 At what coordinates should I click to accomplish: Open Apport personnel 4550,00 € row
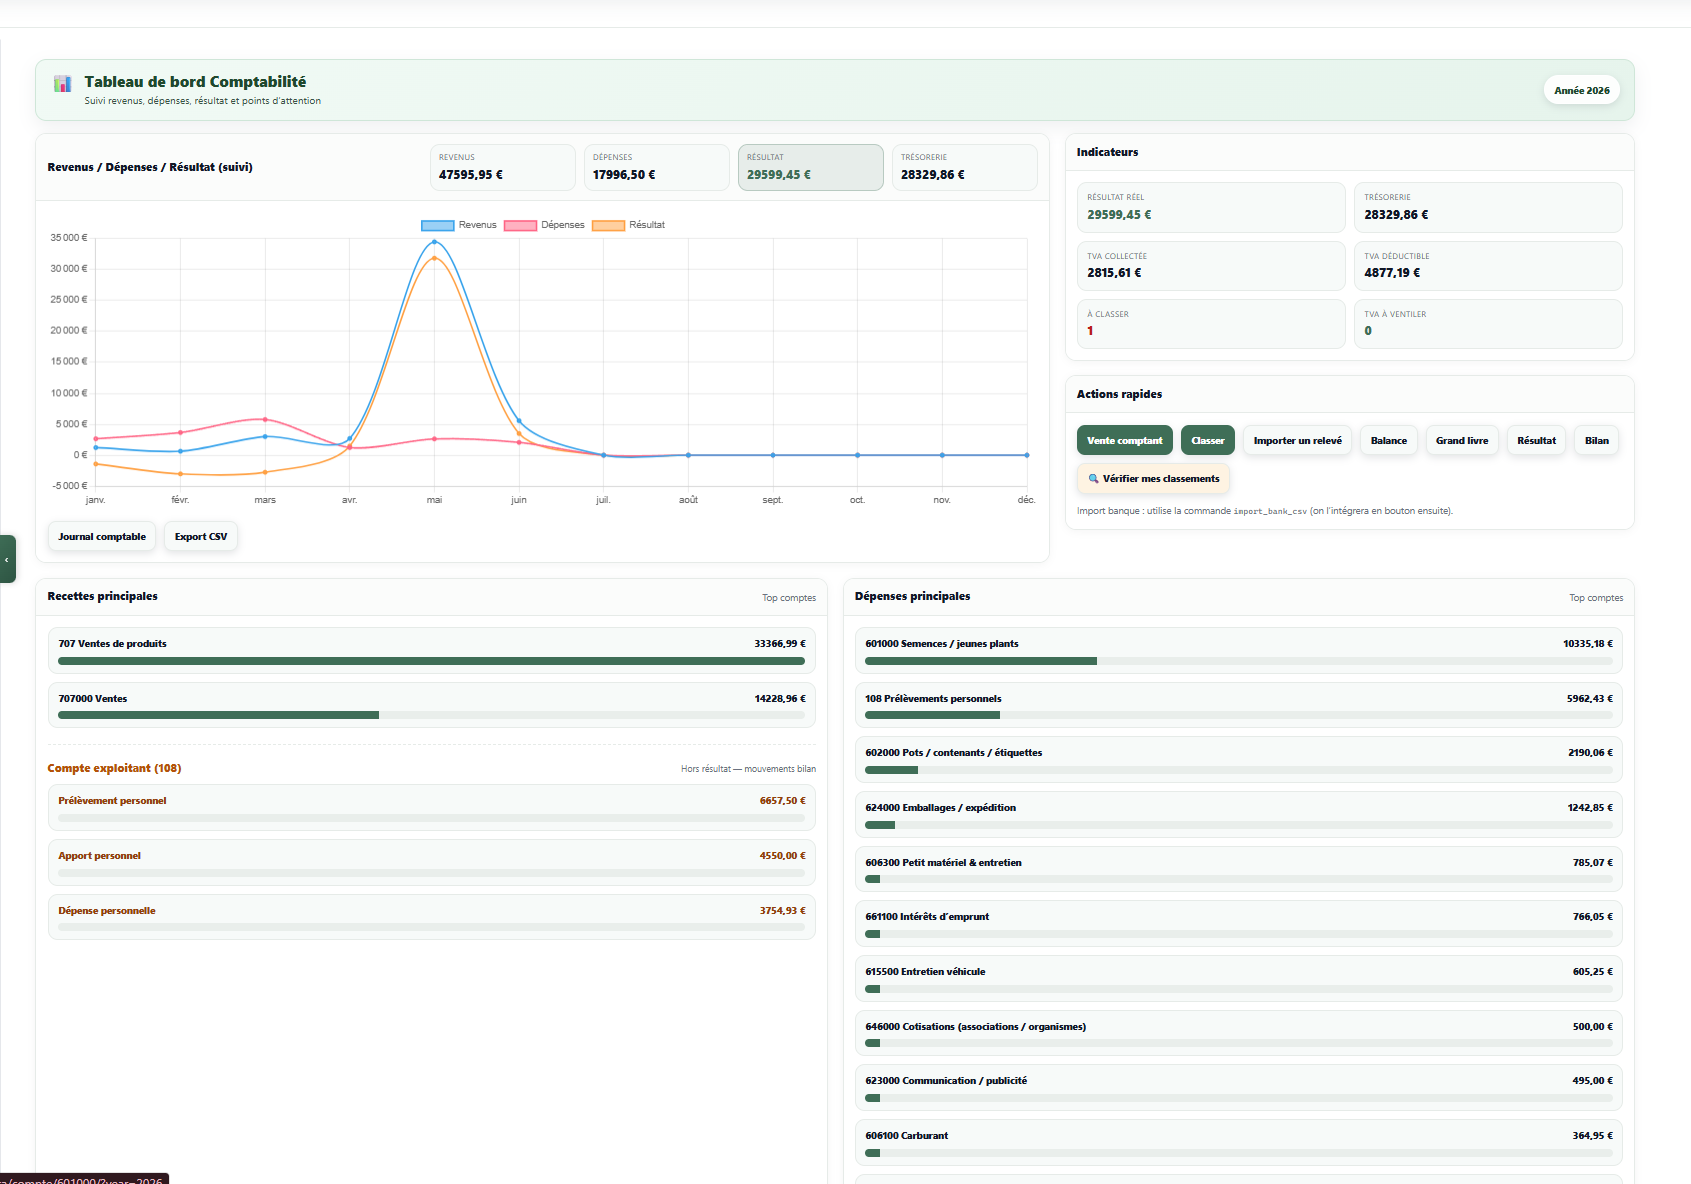(432, 862)
